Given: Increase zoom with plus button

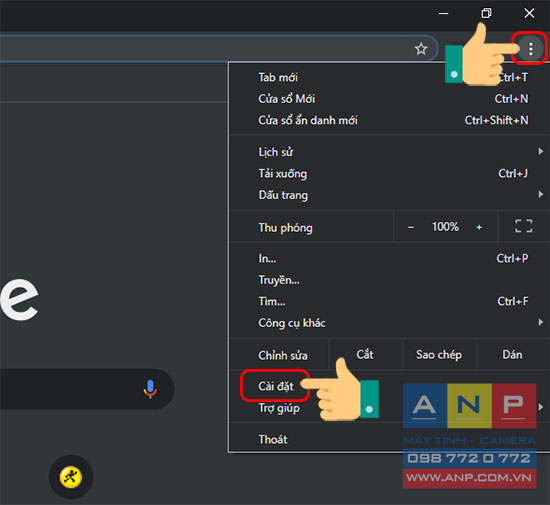Looking at the screenshot, I should pos(479,227).
